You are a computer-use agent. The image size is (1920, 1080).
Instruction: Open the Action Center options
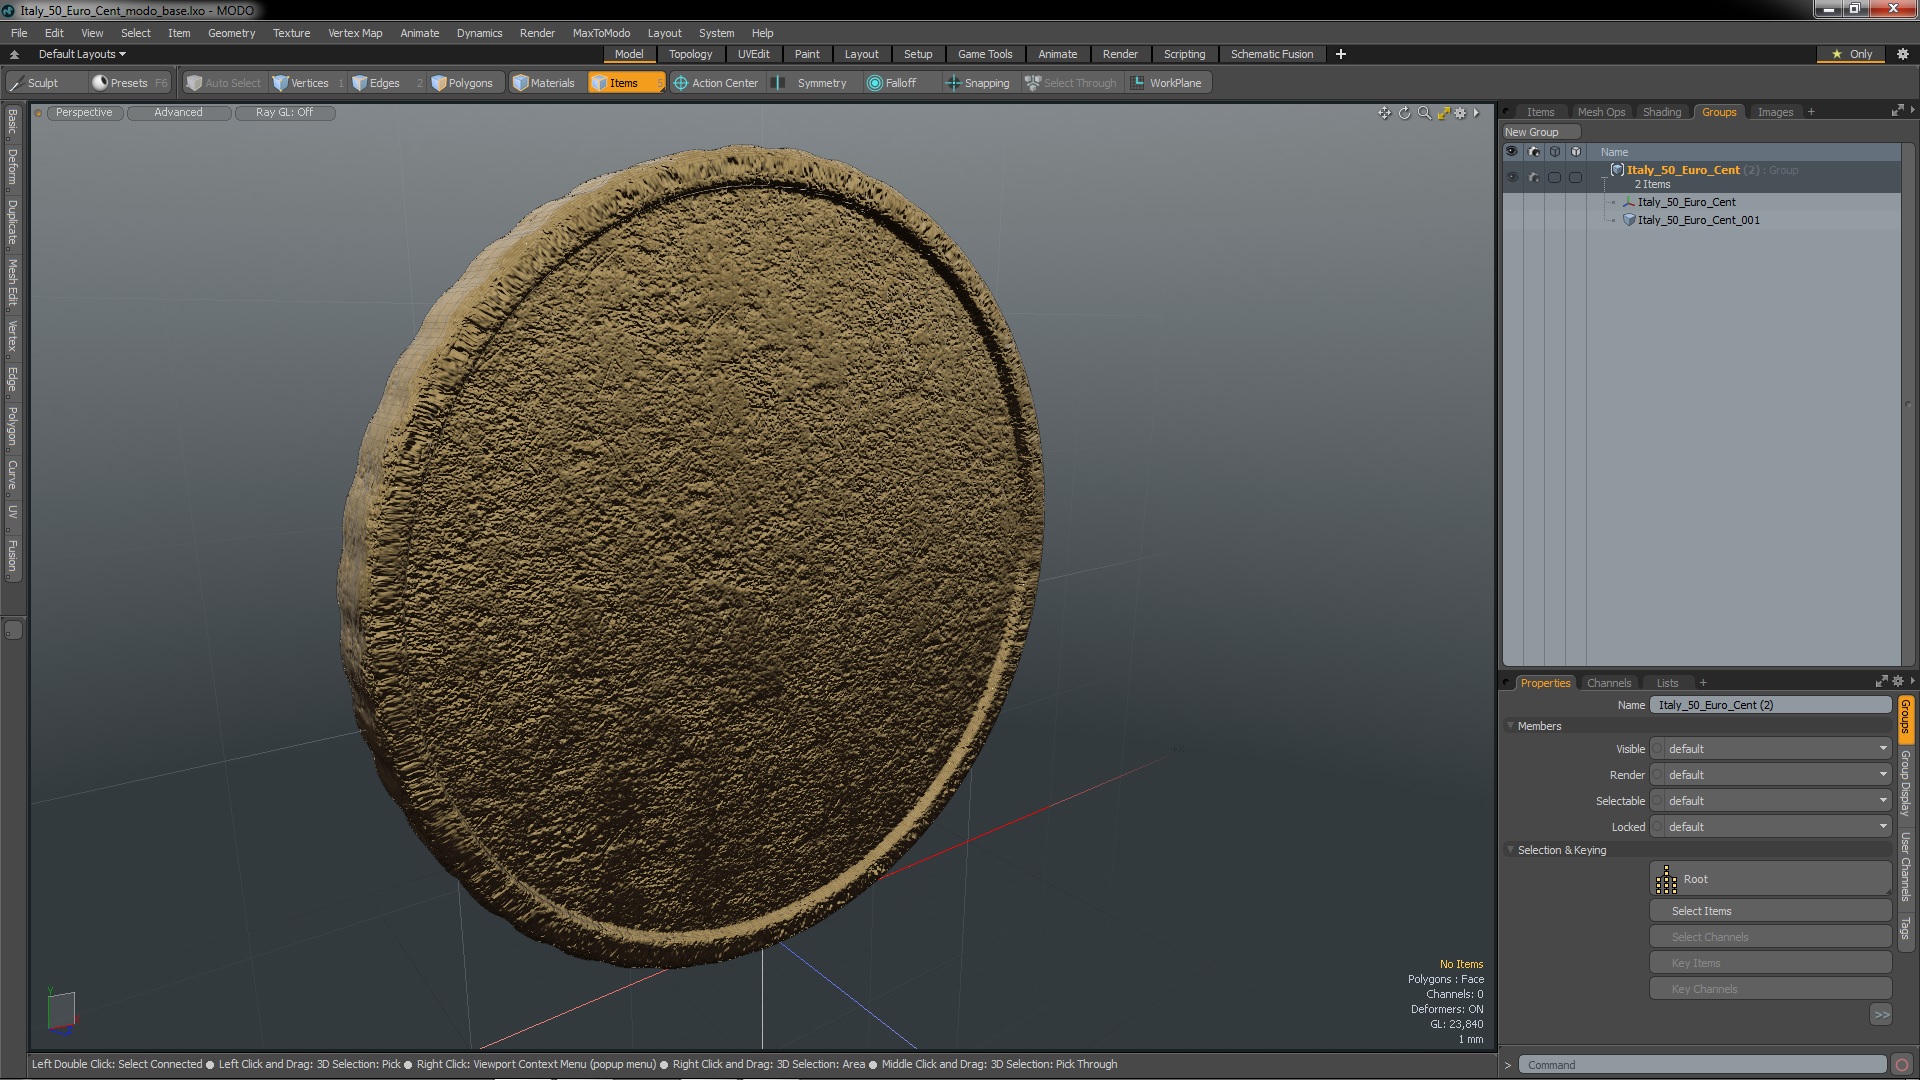click(716, 83)
